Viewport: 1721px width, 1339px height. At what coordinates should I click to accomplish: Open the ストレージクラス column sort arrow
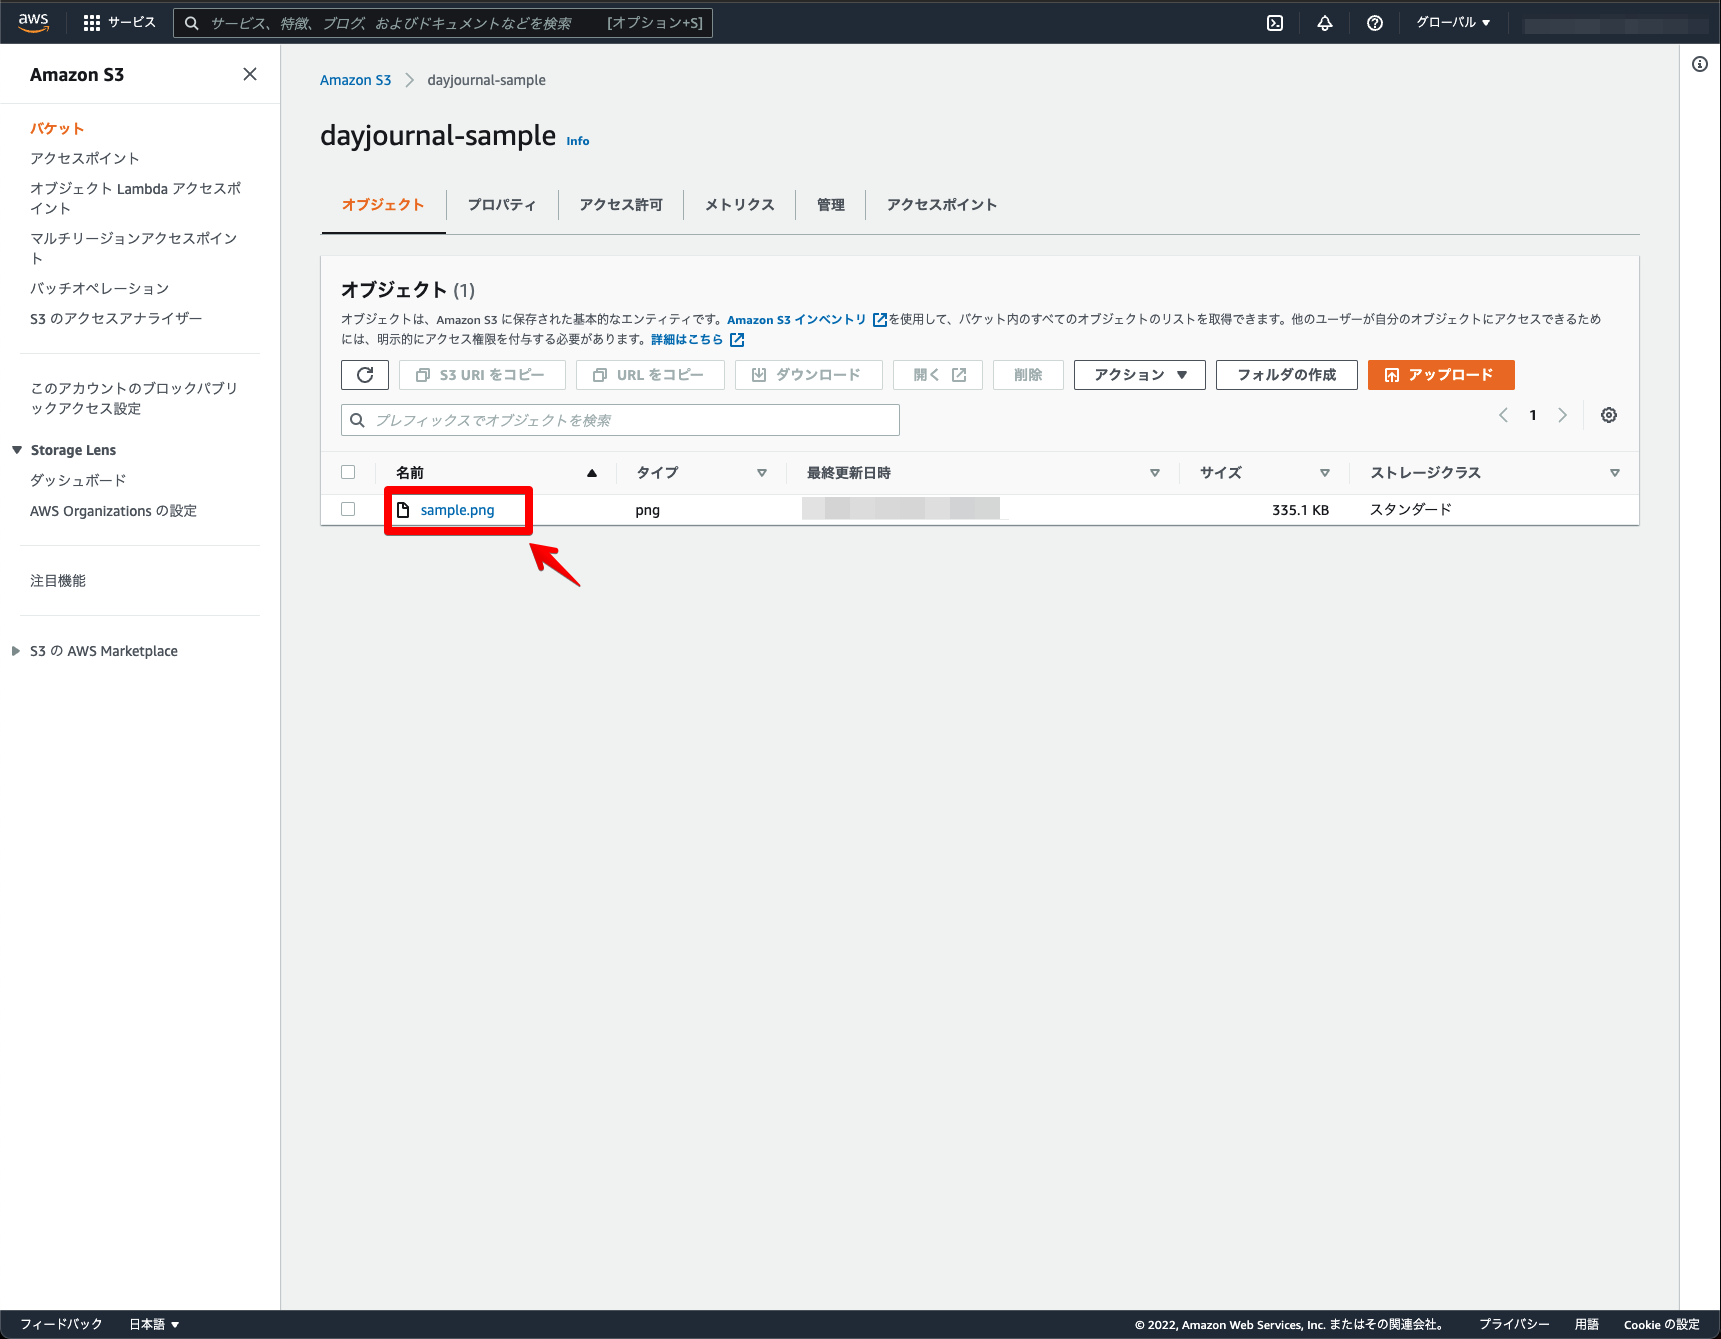point(1615,473)
